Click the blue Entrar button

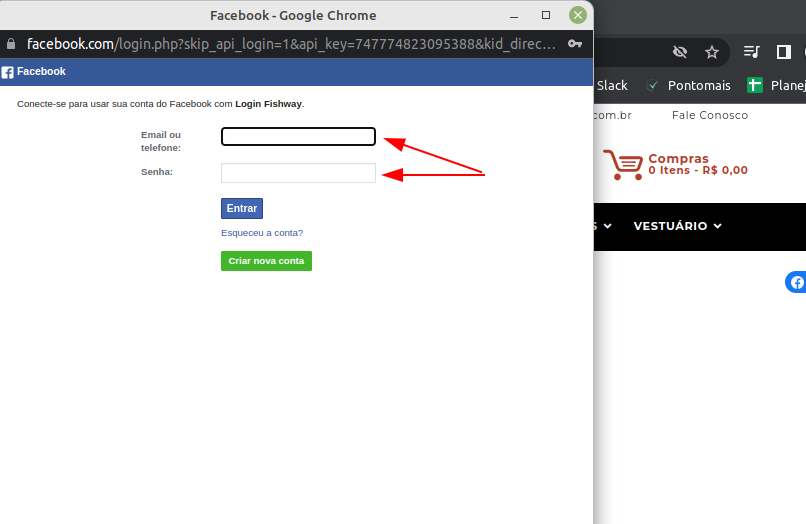242,208
